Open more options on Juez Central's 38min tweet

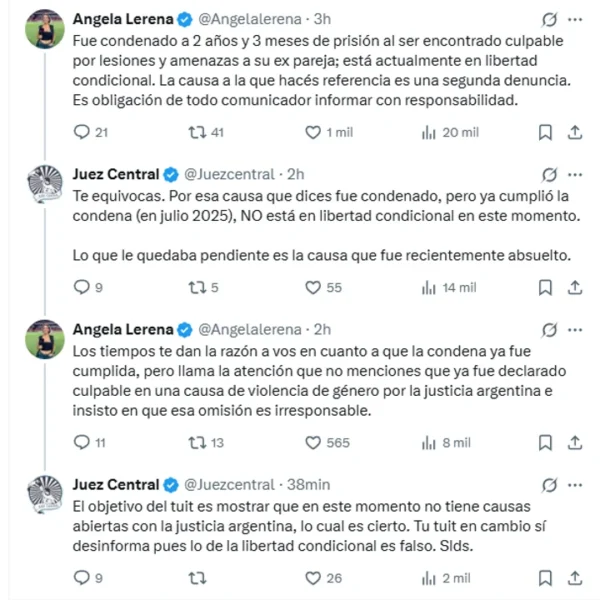575,485
